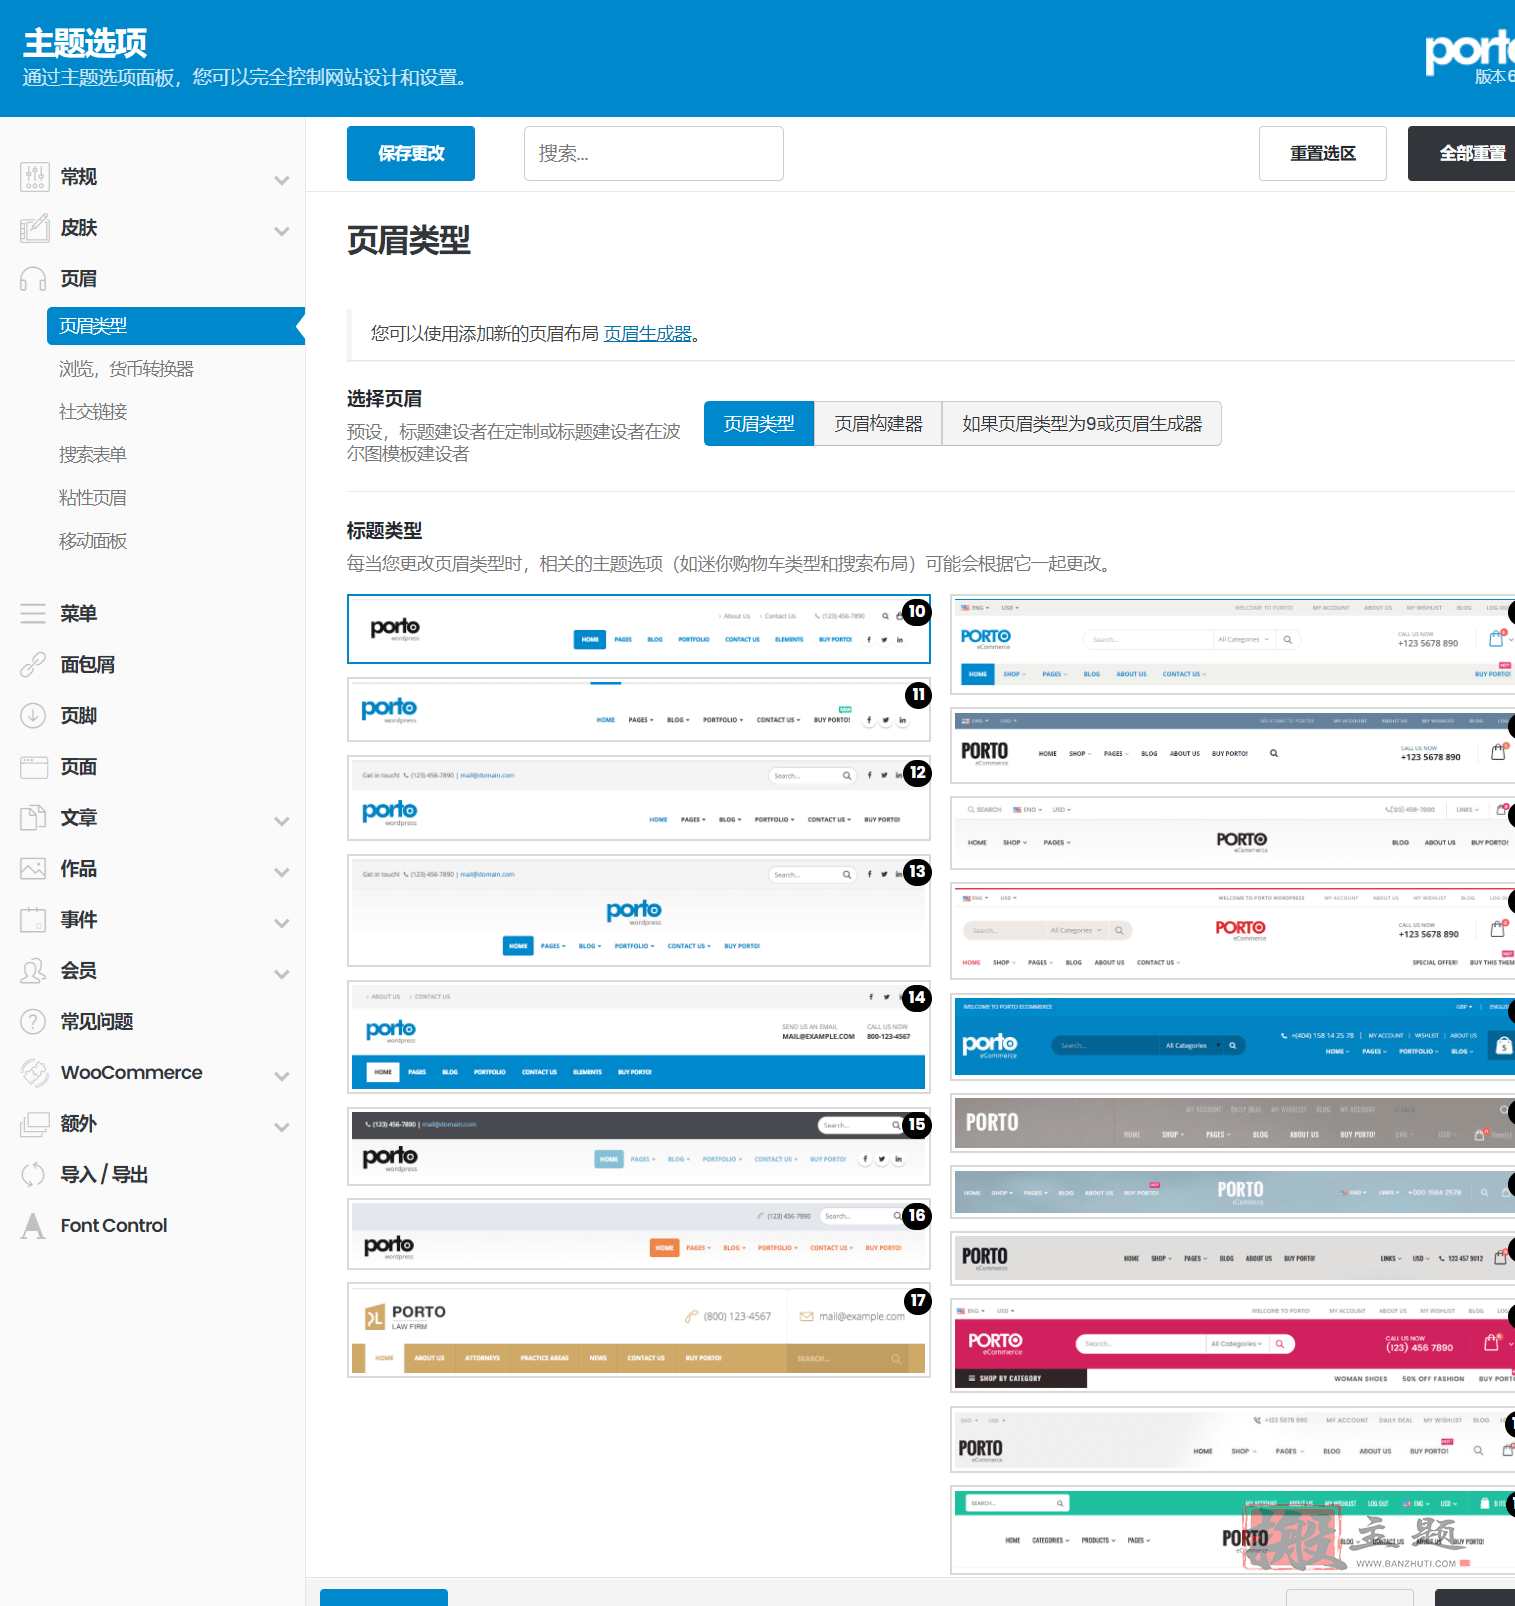
Task: Click the 导入/导出 refresh icon
Action: pyautogui.click(x=34, y=1174)
